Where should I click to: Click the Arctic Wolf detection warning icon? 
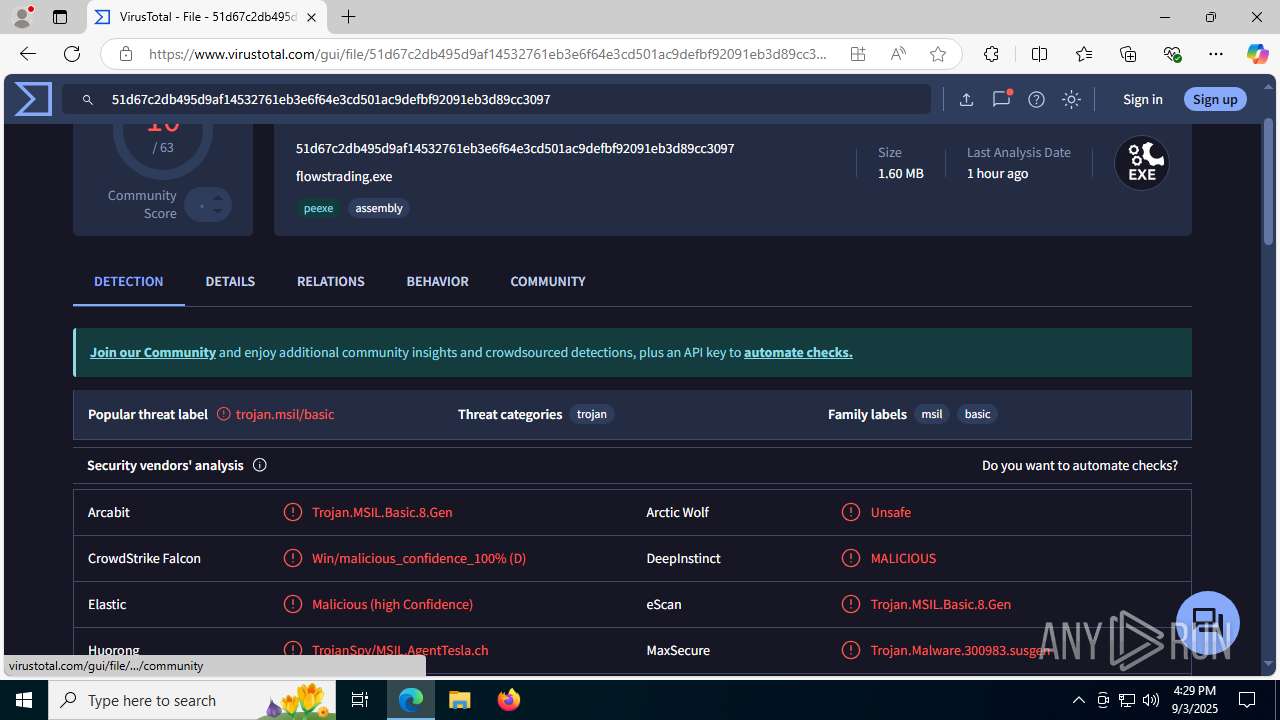pos(851,512)
